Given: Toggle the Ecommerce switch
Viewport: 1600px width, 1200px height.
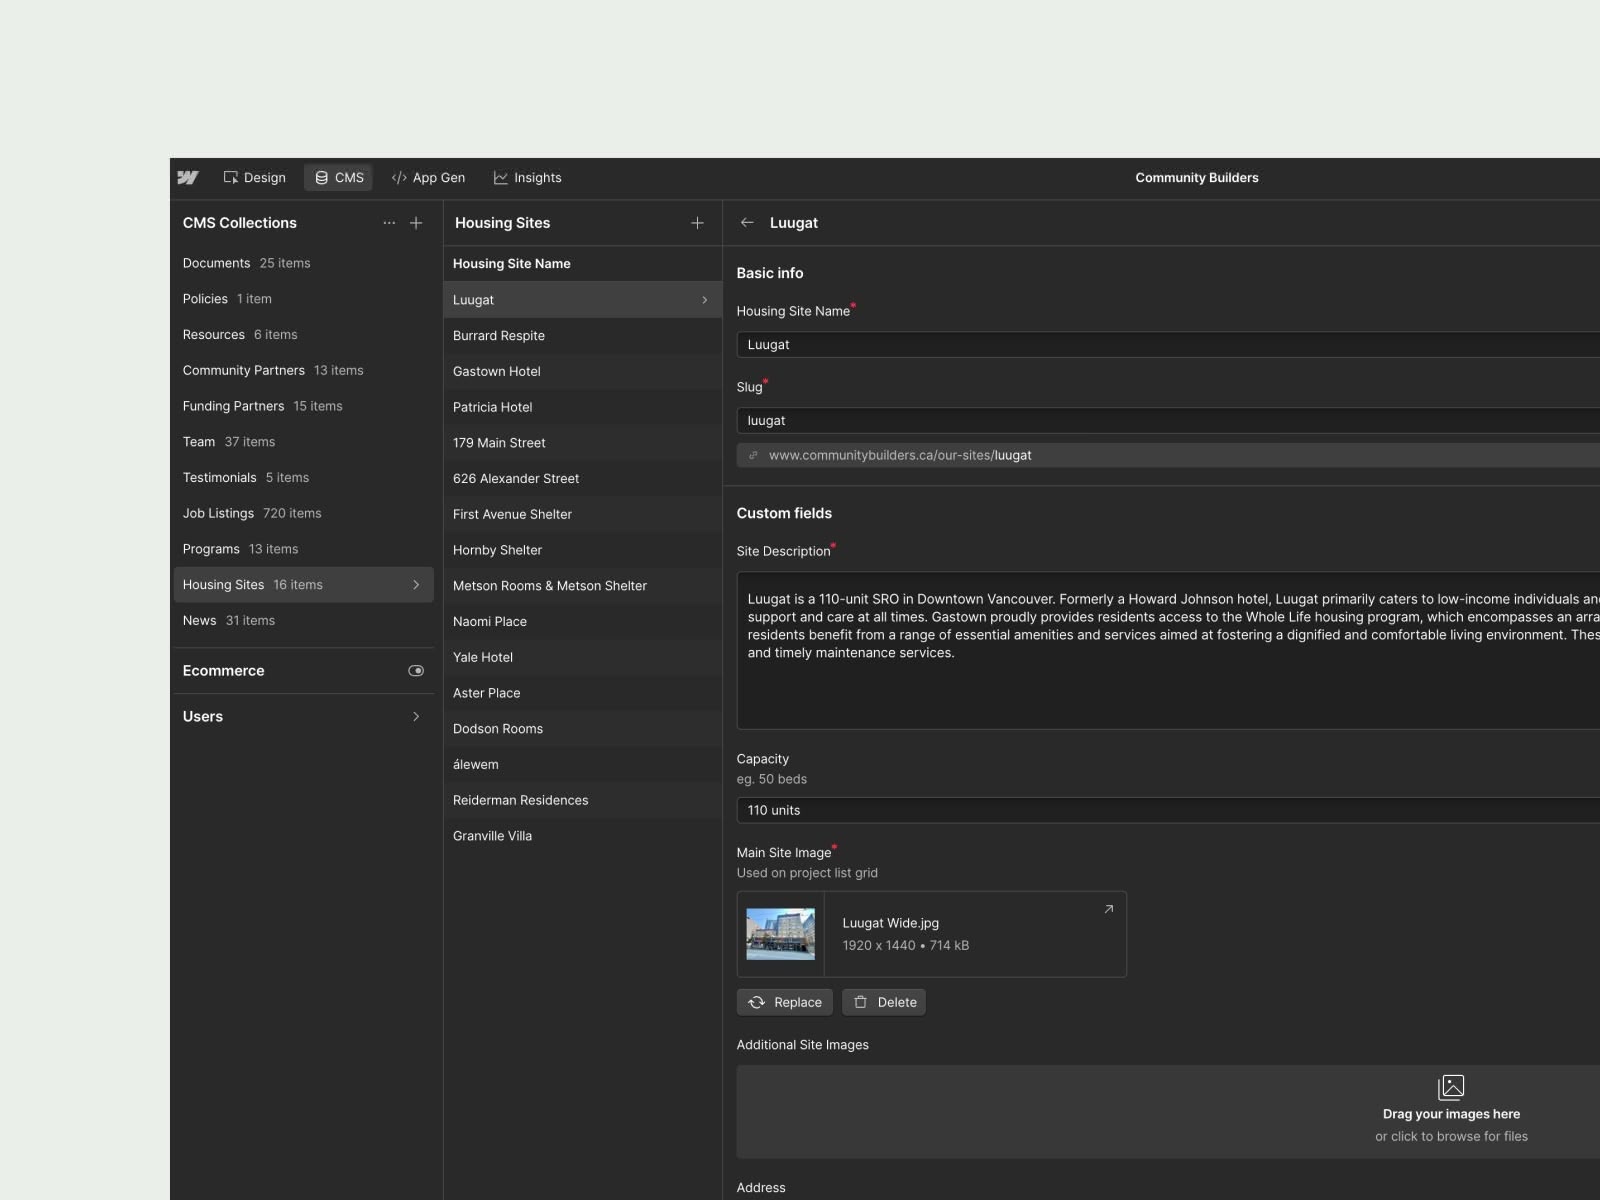Looking at the screenshot, I should coord(416,671).
